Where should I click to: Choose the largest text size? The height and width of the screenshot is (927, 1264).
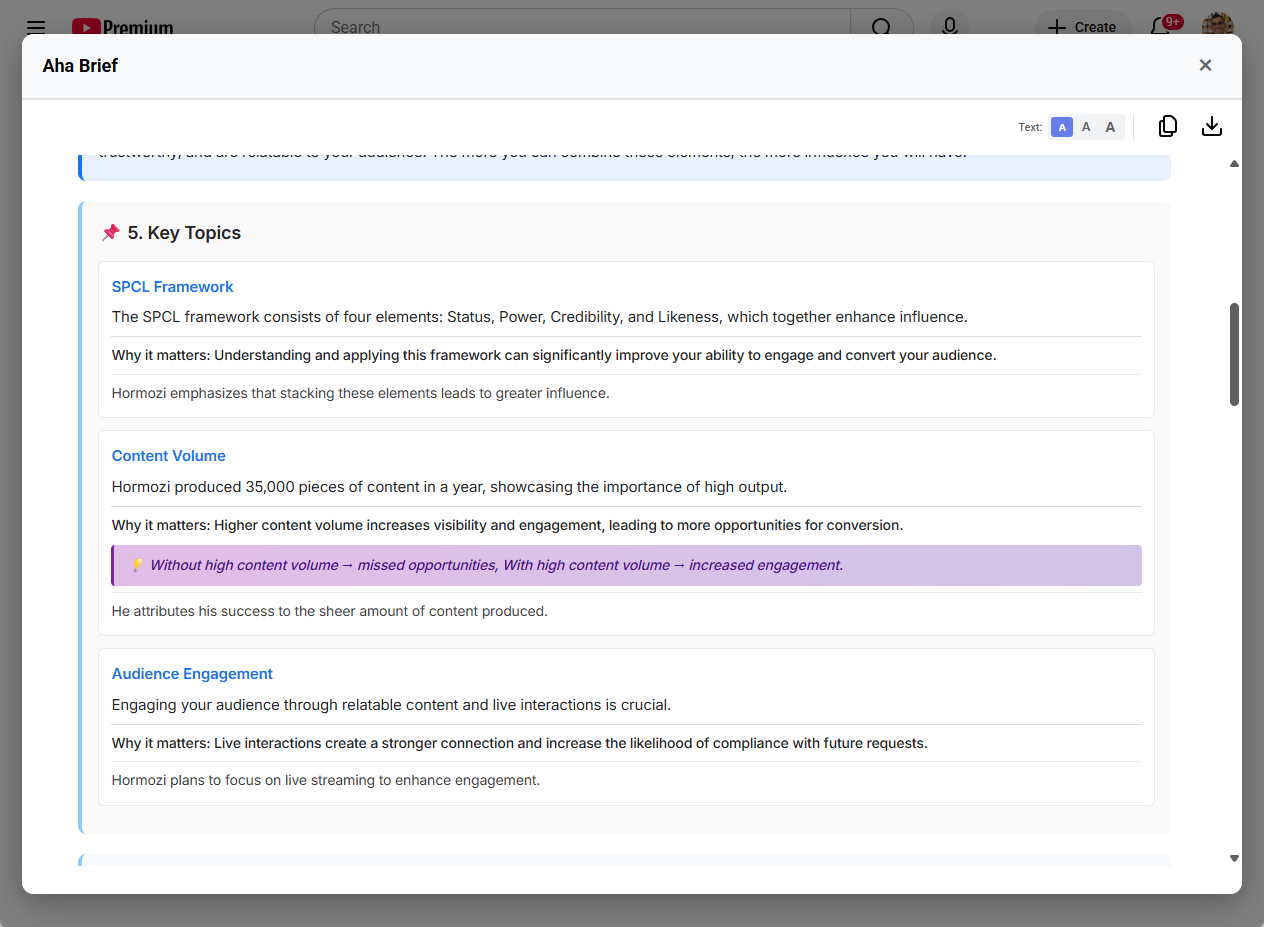click(1110, 127)
